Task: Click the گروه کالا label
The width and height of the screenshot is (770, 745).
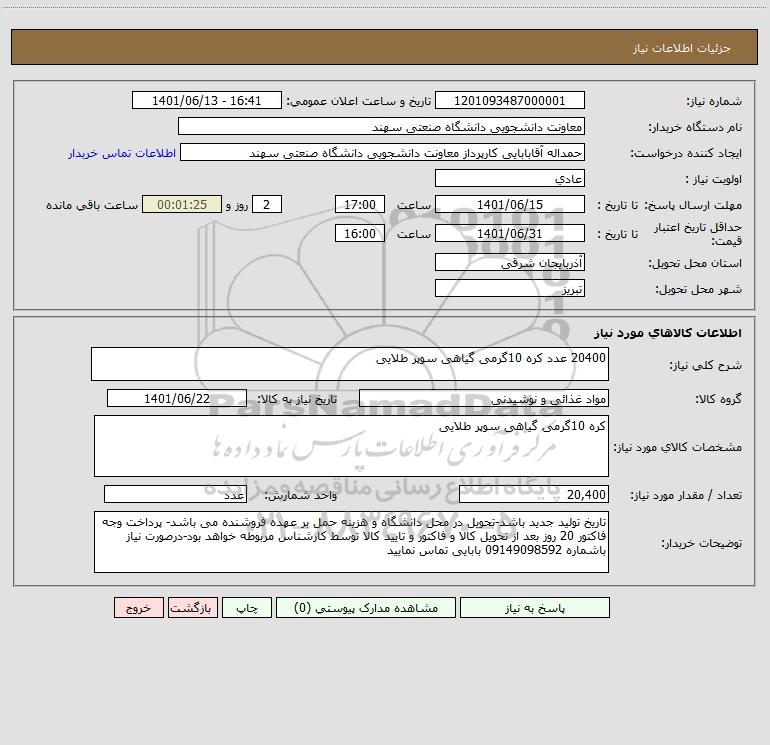Action: 718,399
